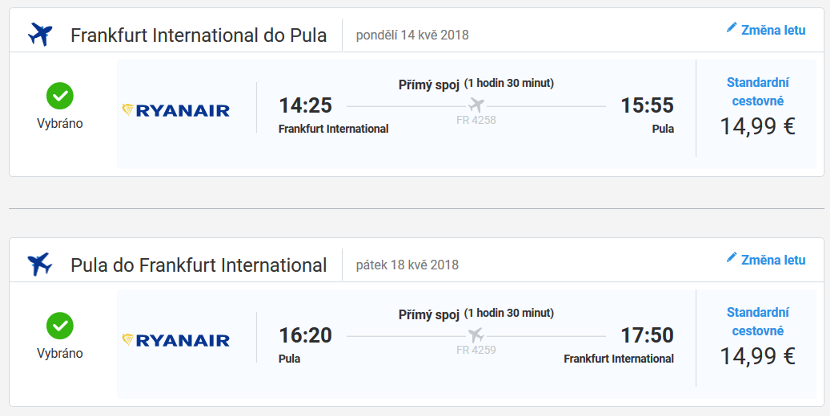Image resolution: width=830 pixels, height=416 pixels.
Task: Click the green Vybráno checkmark for Frankfurt flight
Action: [60, 96]
